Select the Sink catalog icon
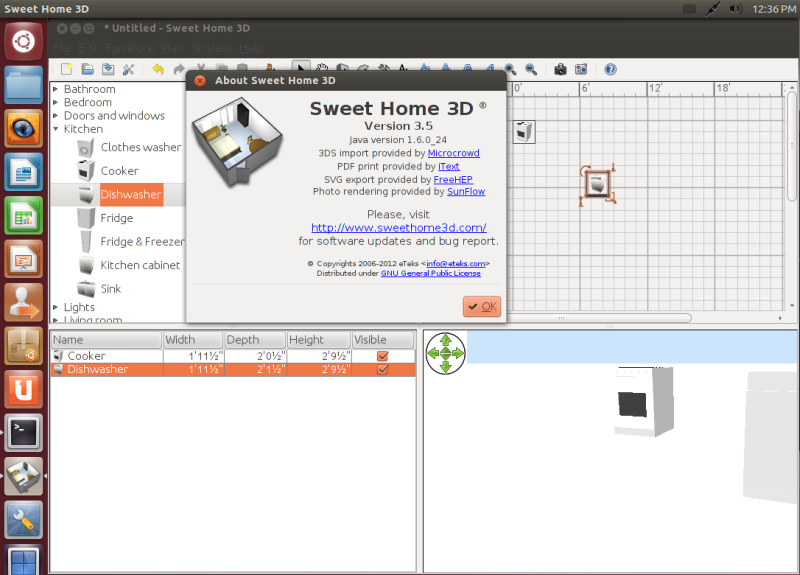 (86, 289)
